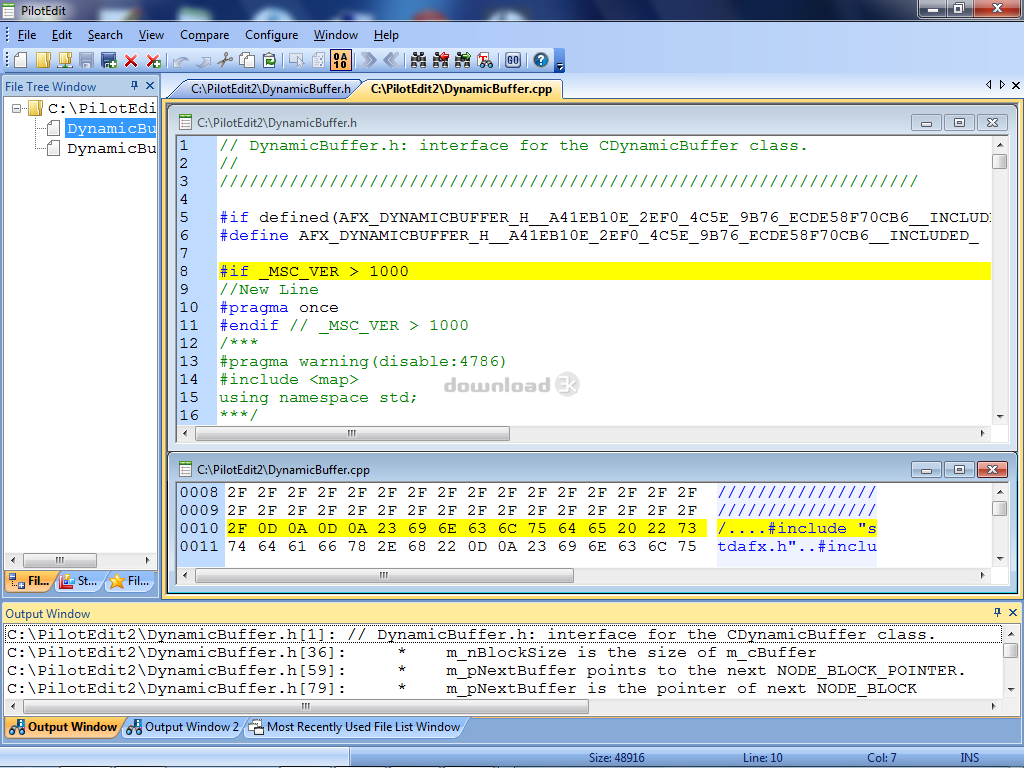Open the toolbar options dropdown arrow
The height and width of the screenshot is (768, 1024).
click(x=560, y=66)
